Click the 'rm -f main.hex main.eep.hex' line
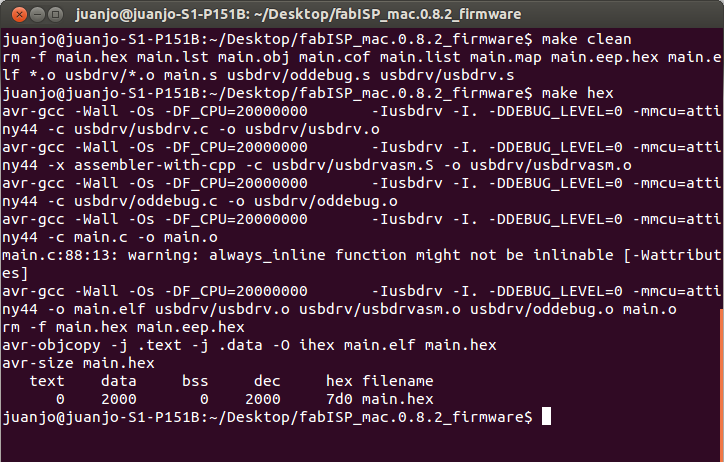This screenshot has height=462, width=724. 124,327
